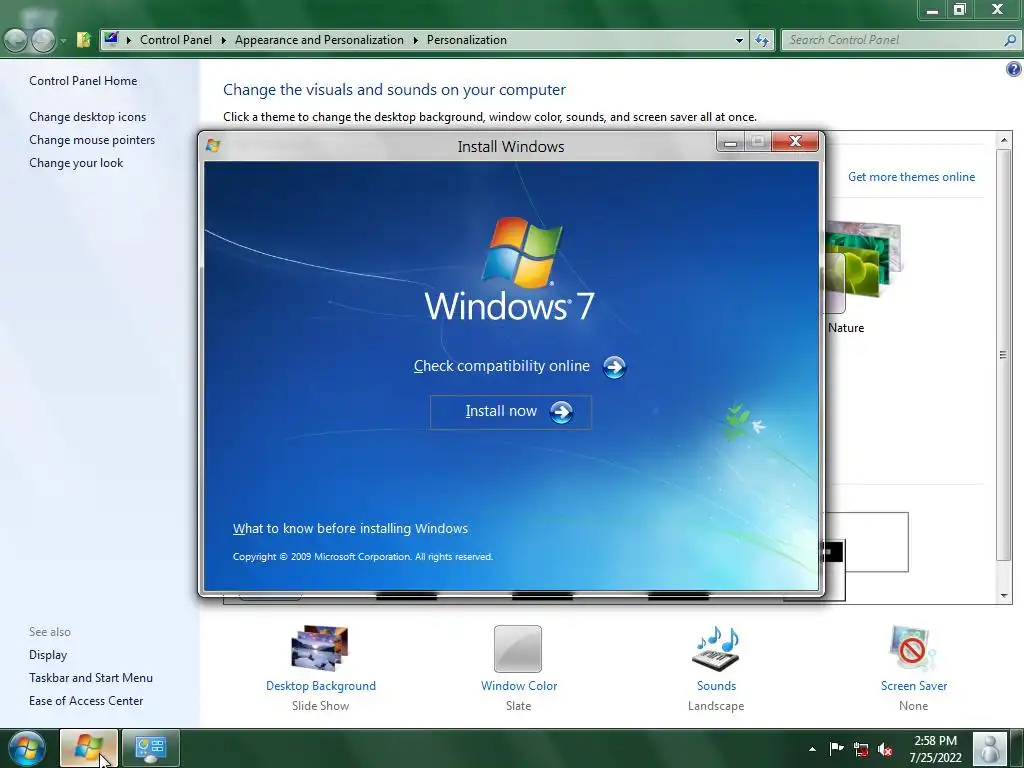Open Taskbar and Start Menu link

[91, 678]
